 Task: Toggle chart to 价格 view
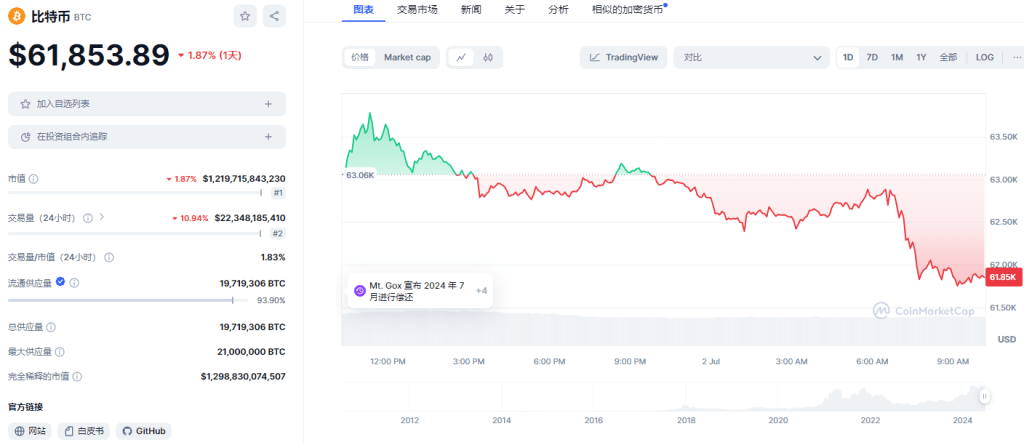[360, 57]
